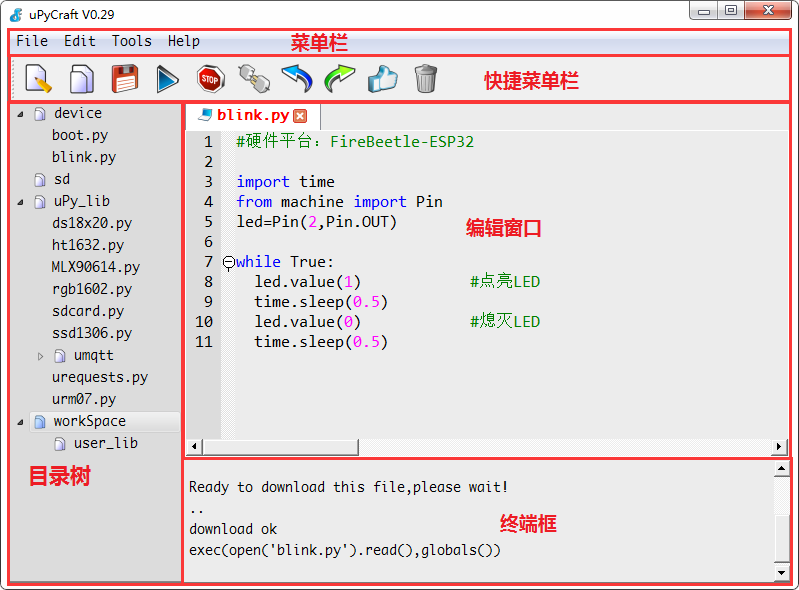Select boot.py in the directory tree

pyautogui.click(x=80, y=135)
